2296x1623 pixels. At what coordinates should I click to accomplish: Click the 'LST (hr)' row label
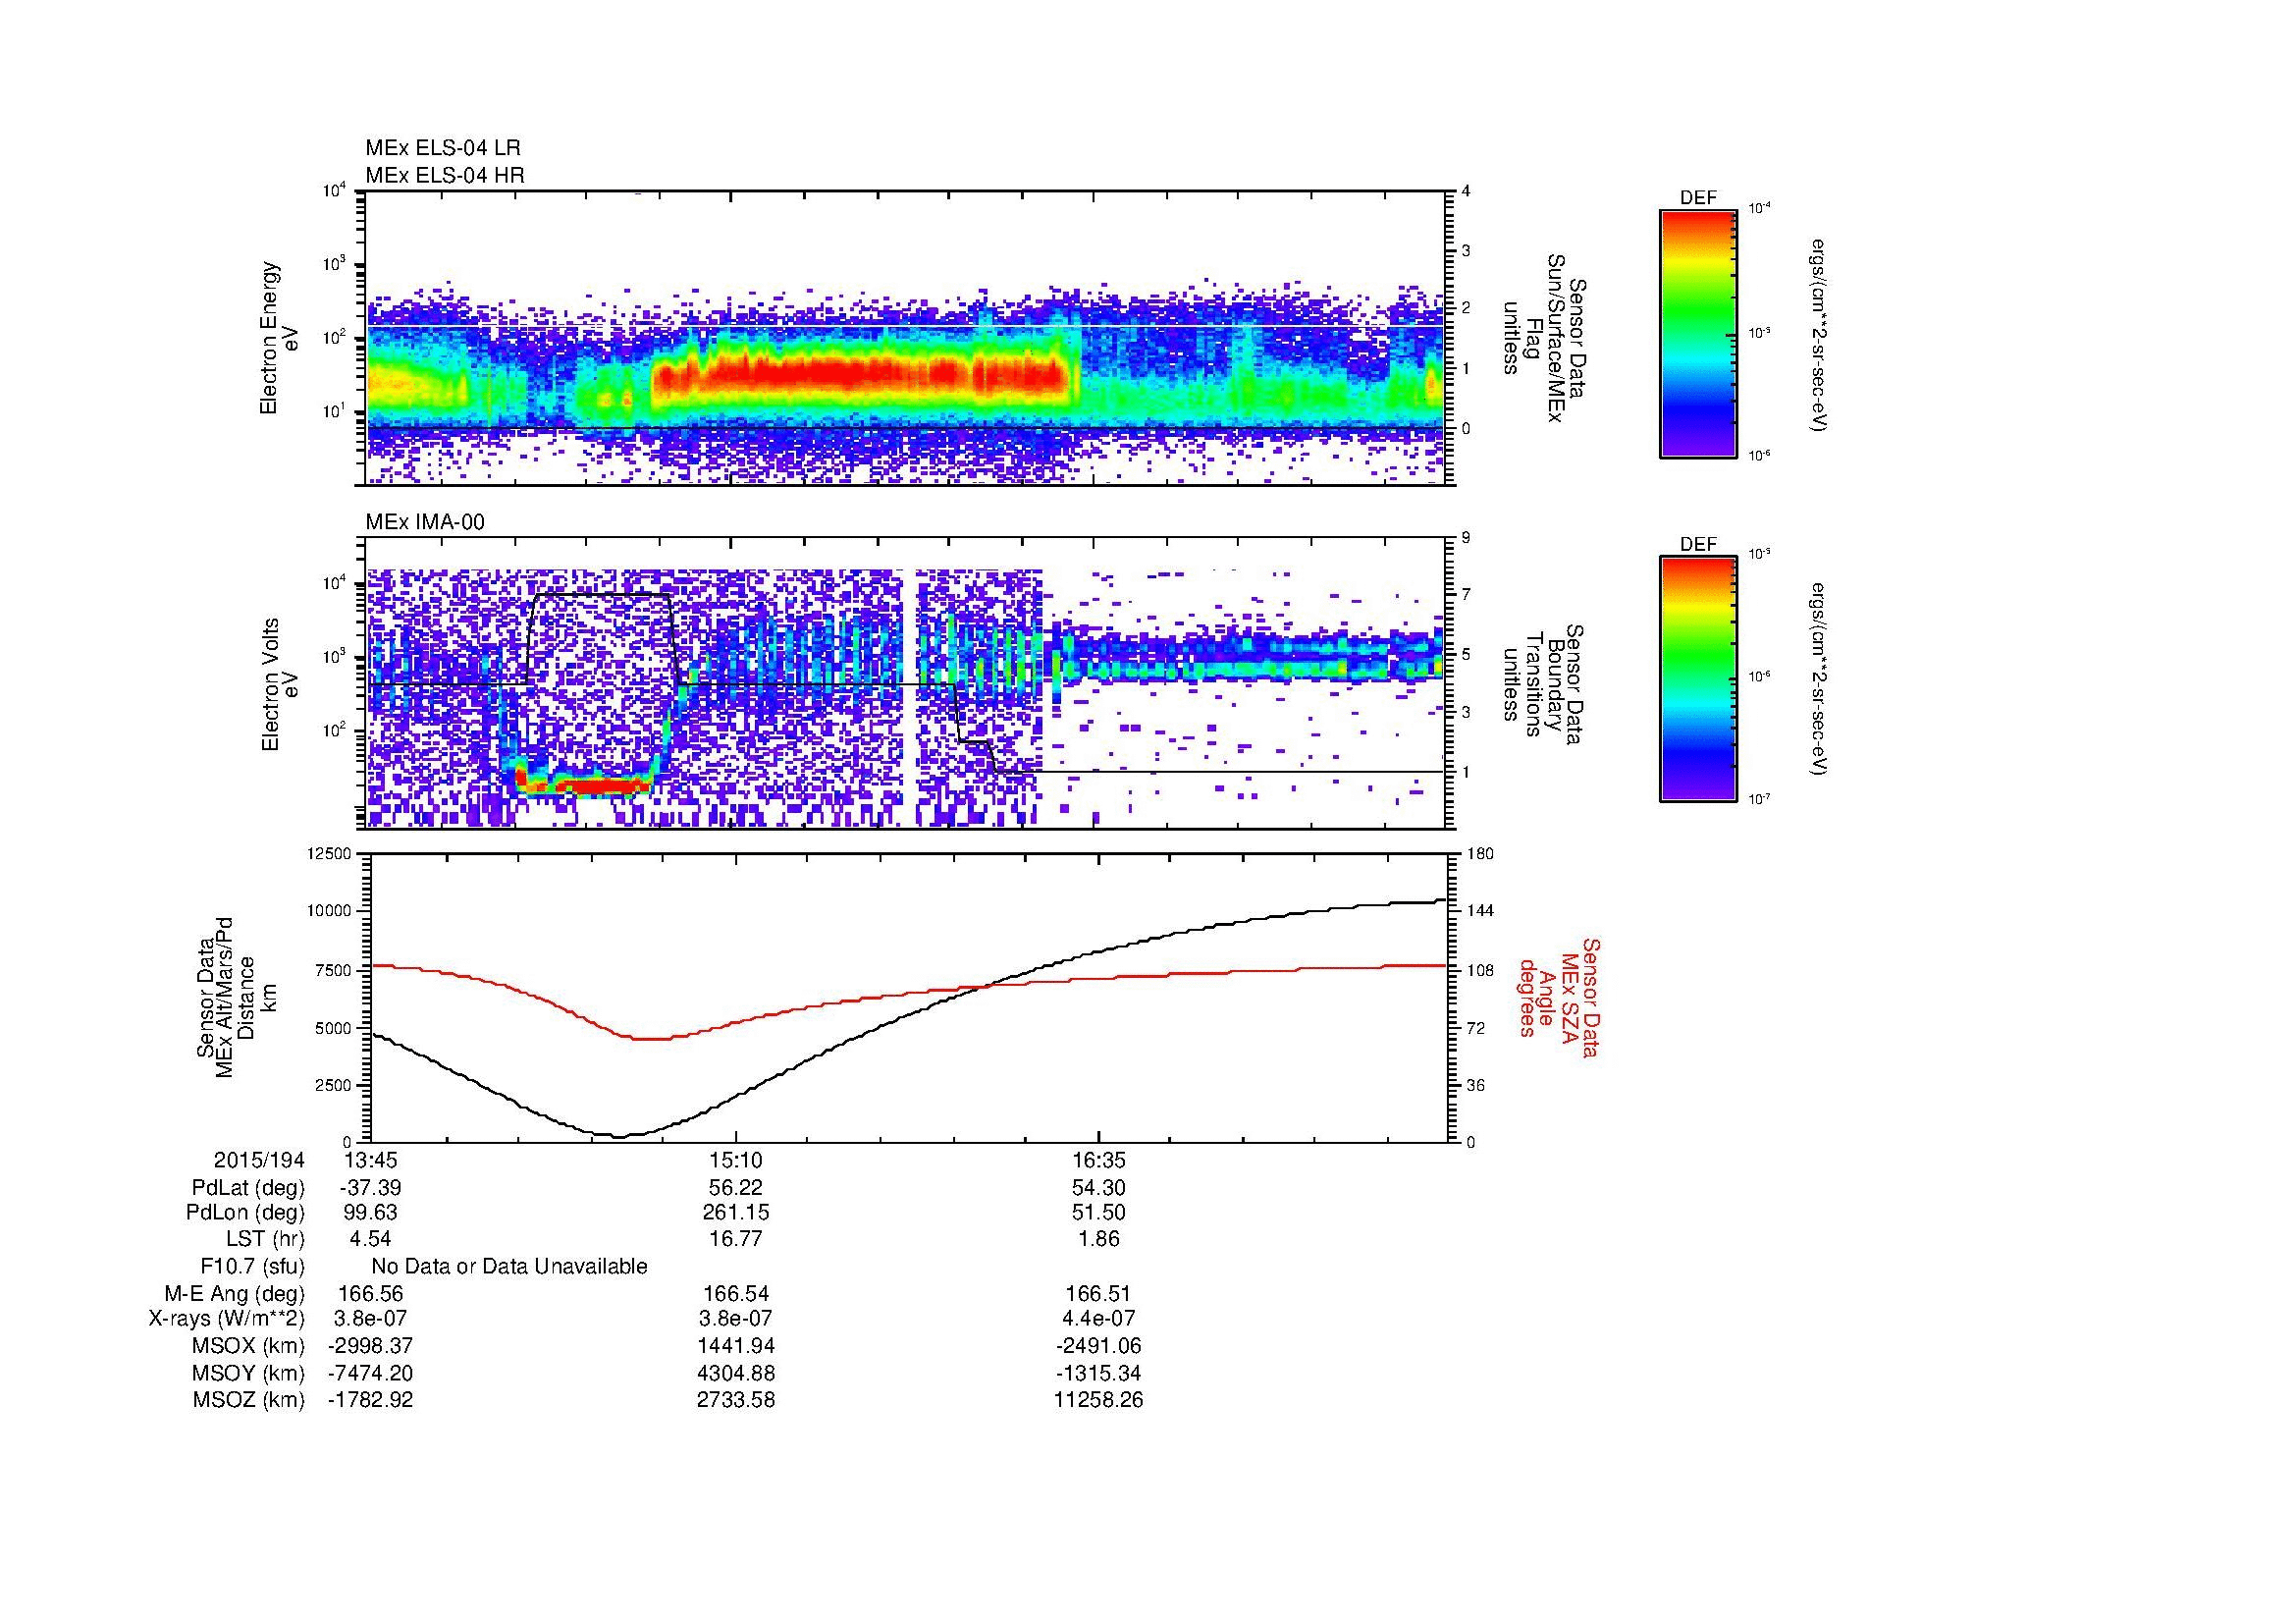265,1239
